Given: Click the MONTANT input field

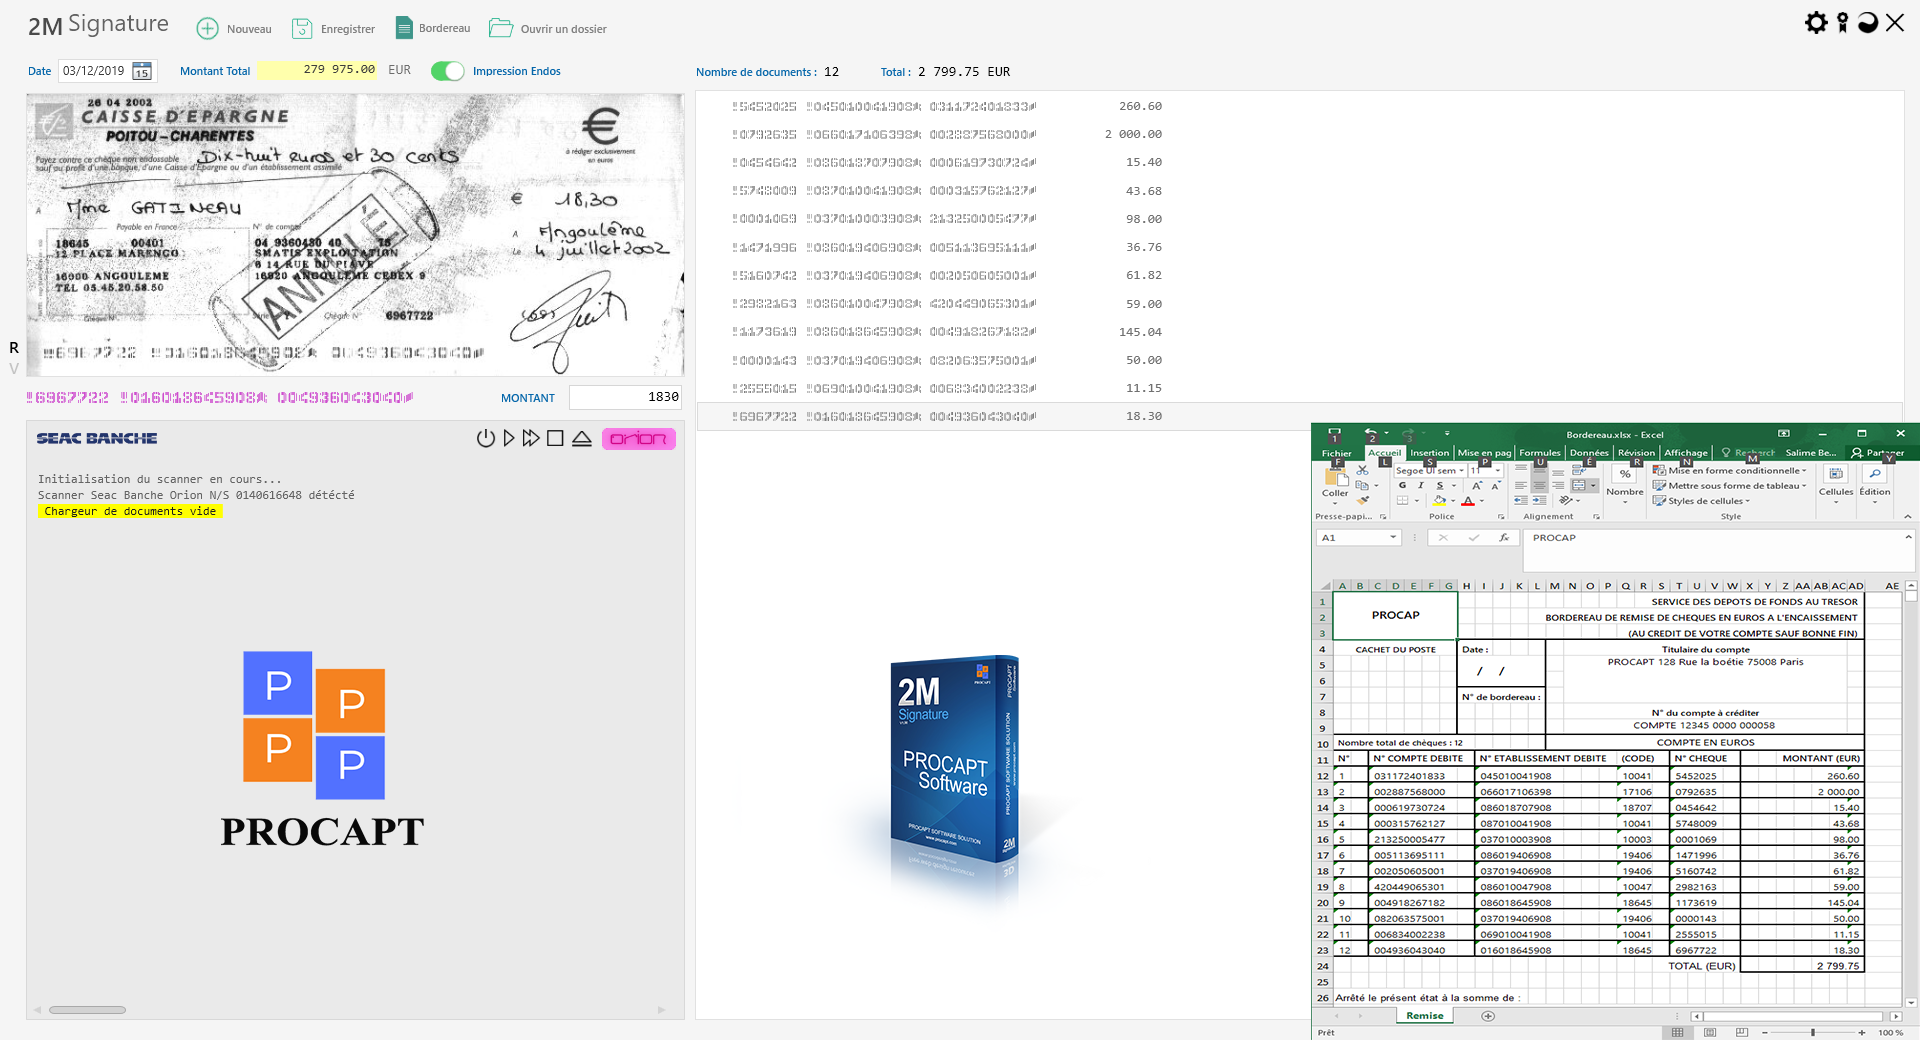Looking at the screenshot, I should 625,397.
